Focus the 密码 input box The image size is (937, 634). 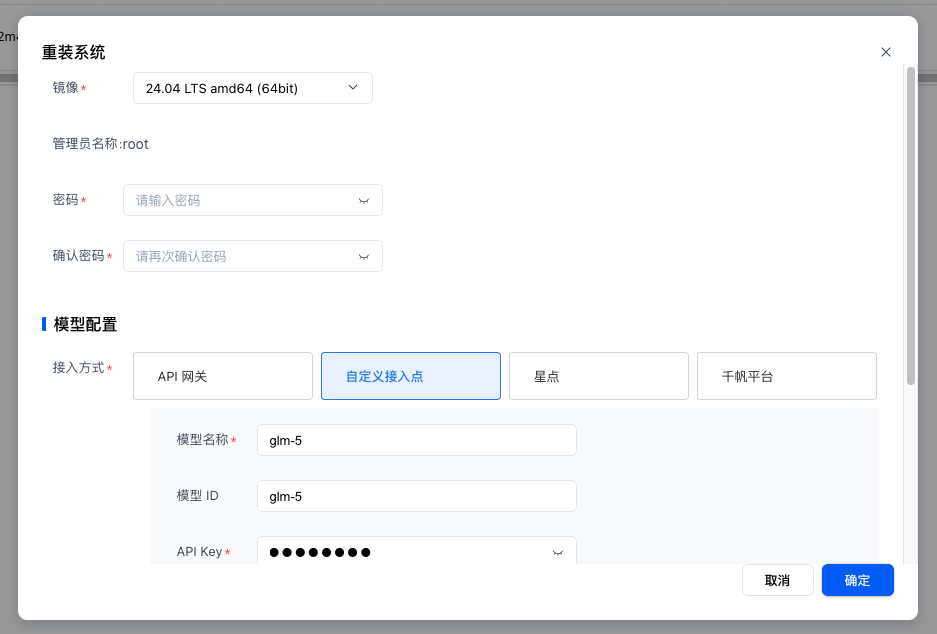tap(253, 200)
